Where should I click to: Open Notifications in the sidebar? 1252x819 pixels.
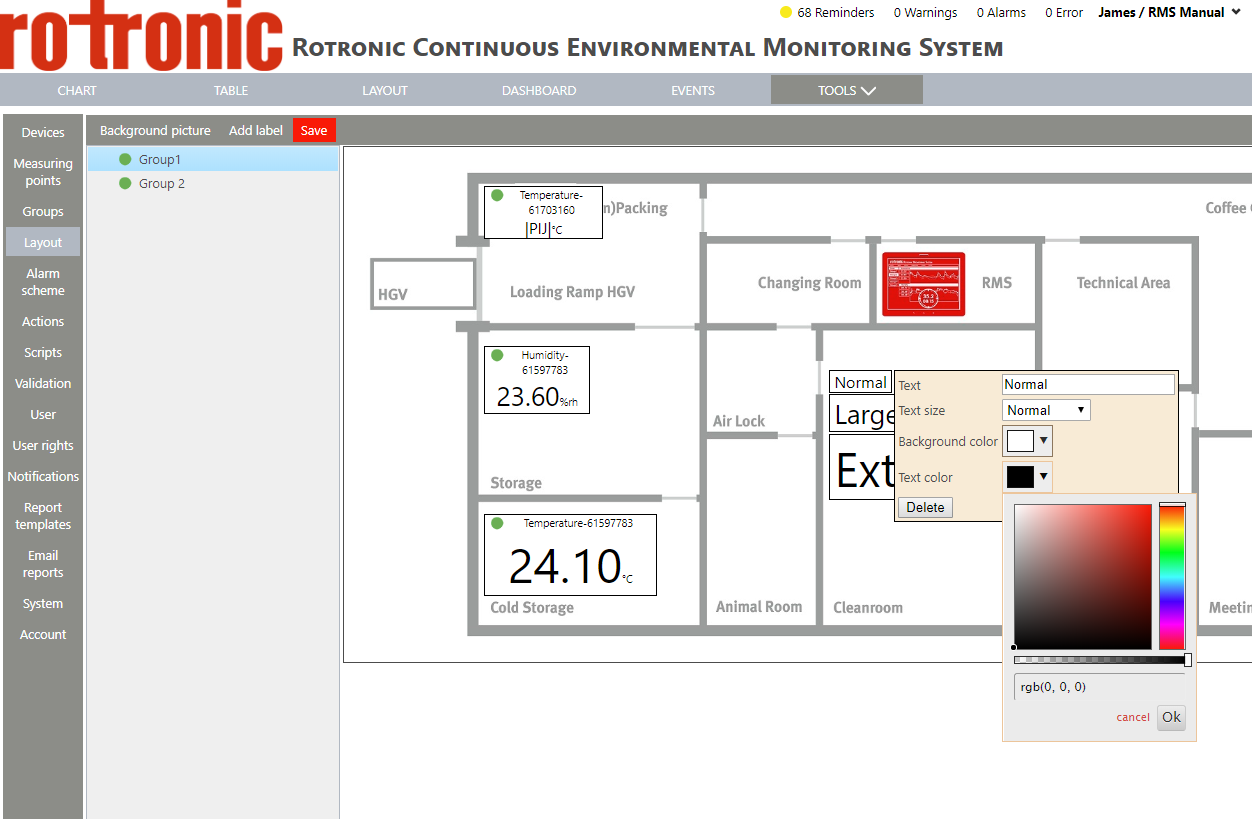pos(43,476)
